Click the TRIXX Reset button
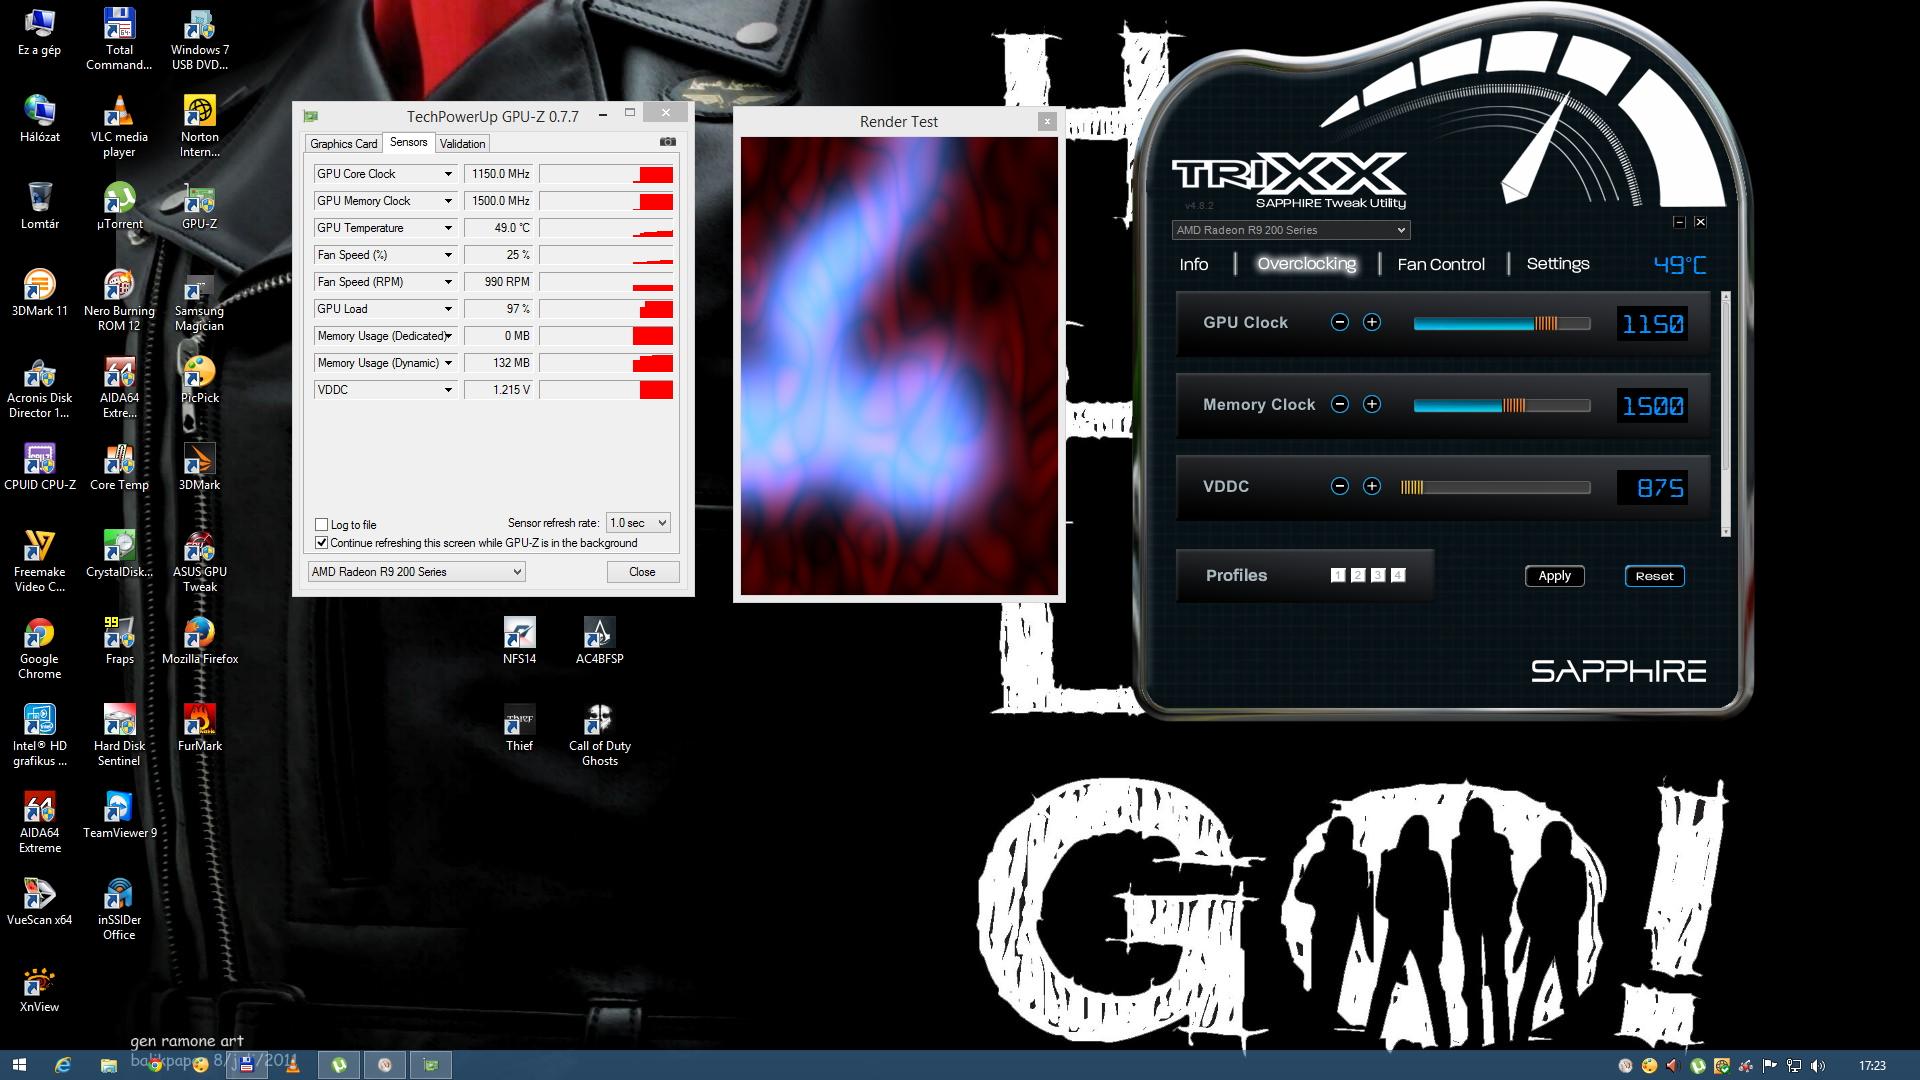 point(1654,576)
